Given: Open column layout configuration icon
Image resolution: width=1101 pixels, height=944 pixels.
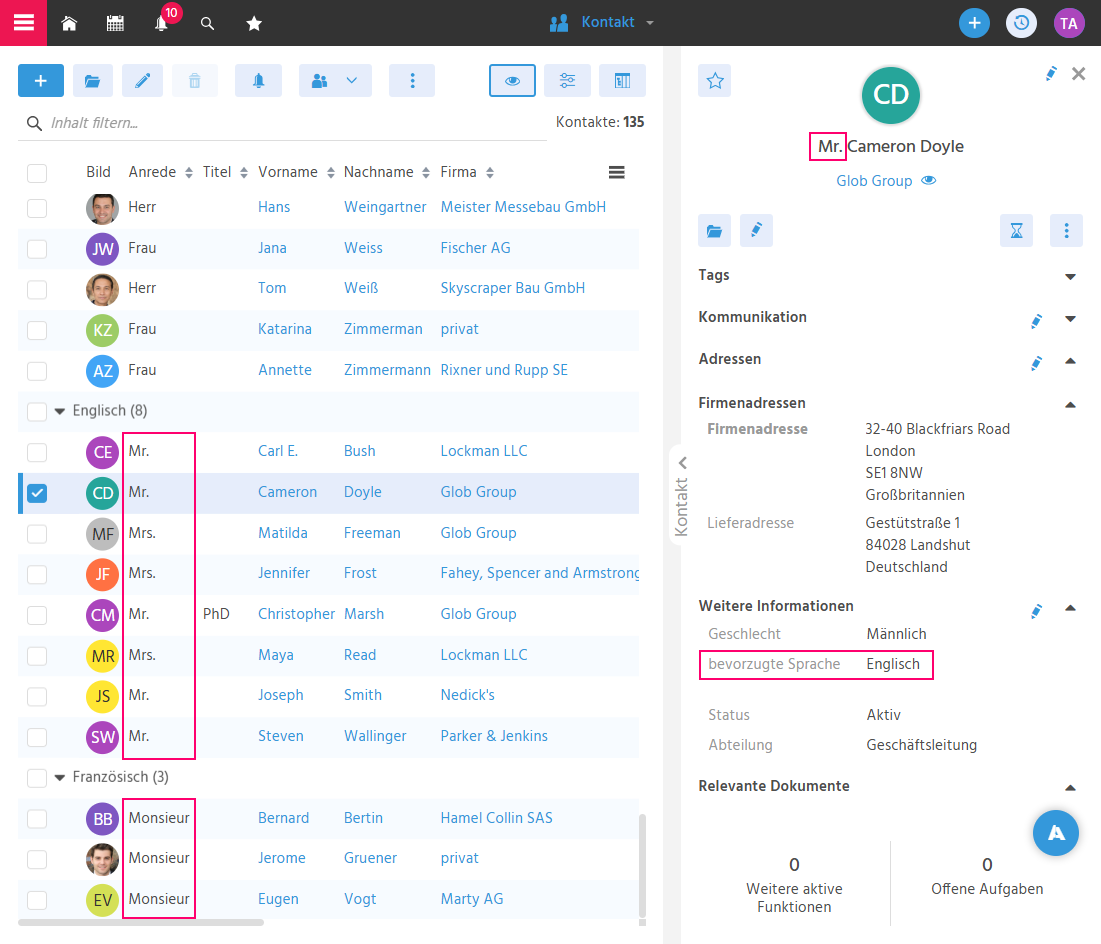Looking at the screenshot, I should point(622,81).
